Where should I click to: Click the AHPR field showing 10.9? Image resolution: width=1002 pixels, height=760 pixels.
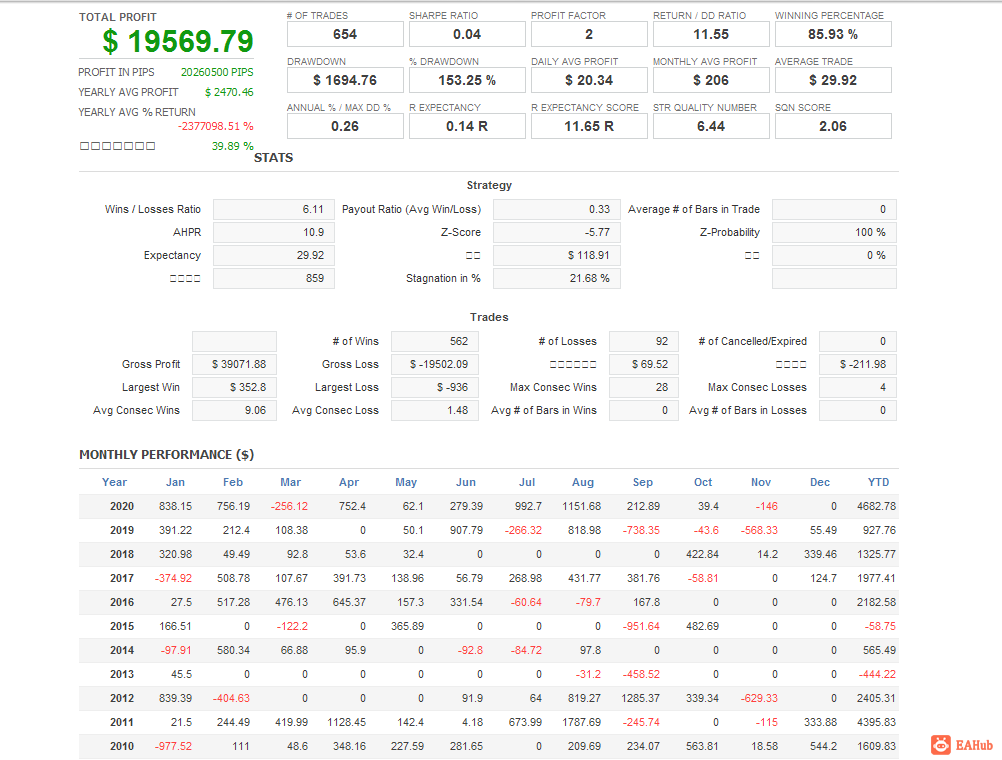[274, 233]
